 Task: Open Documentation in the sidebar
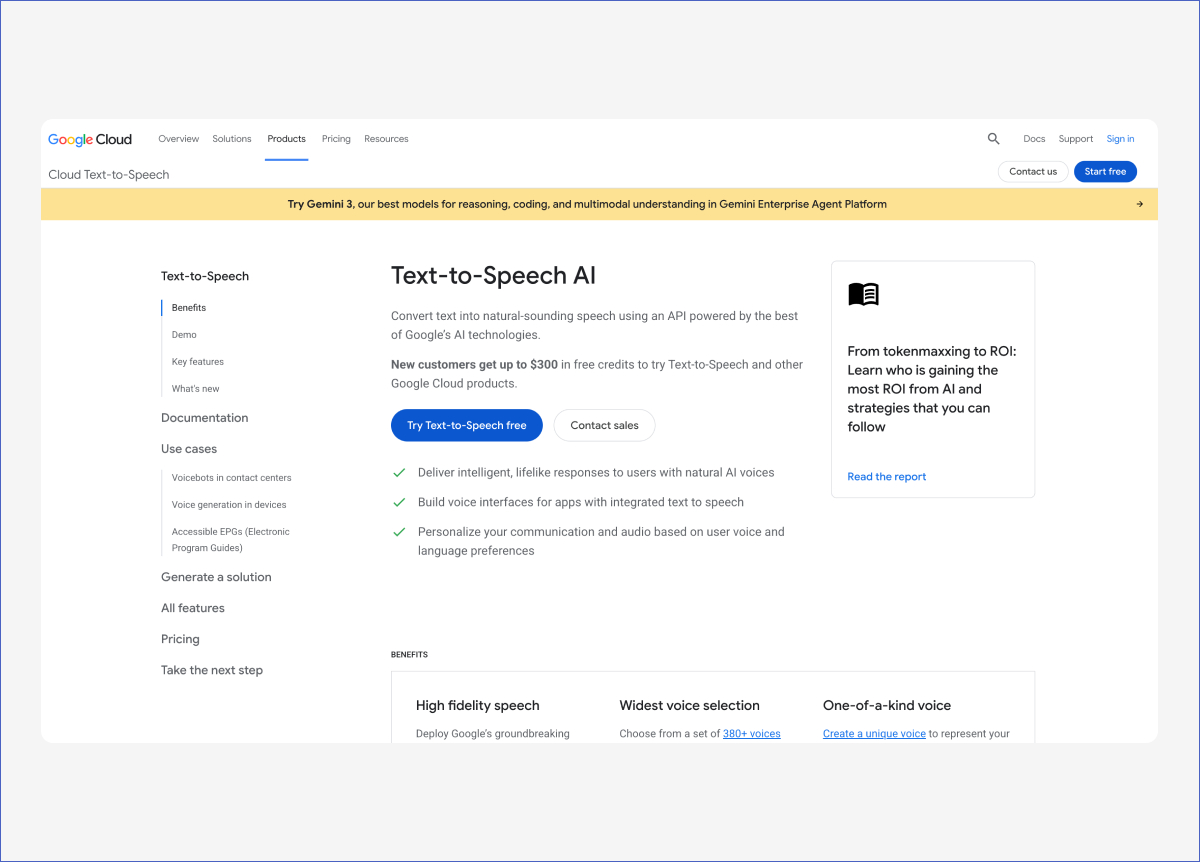205,418
